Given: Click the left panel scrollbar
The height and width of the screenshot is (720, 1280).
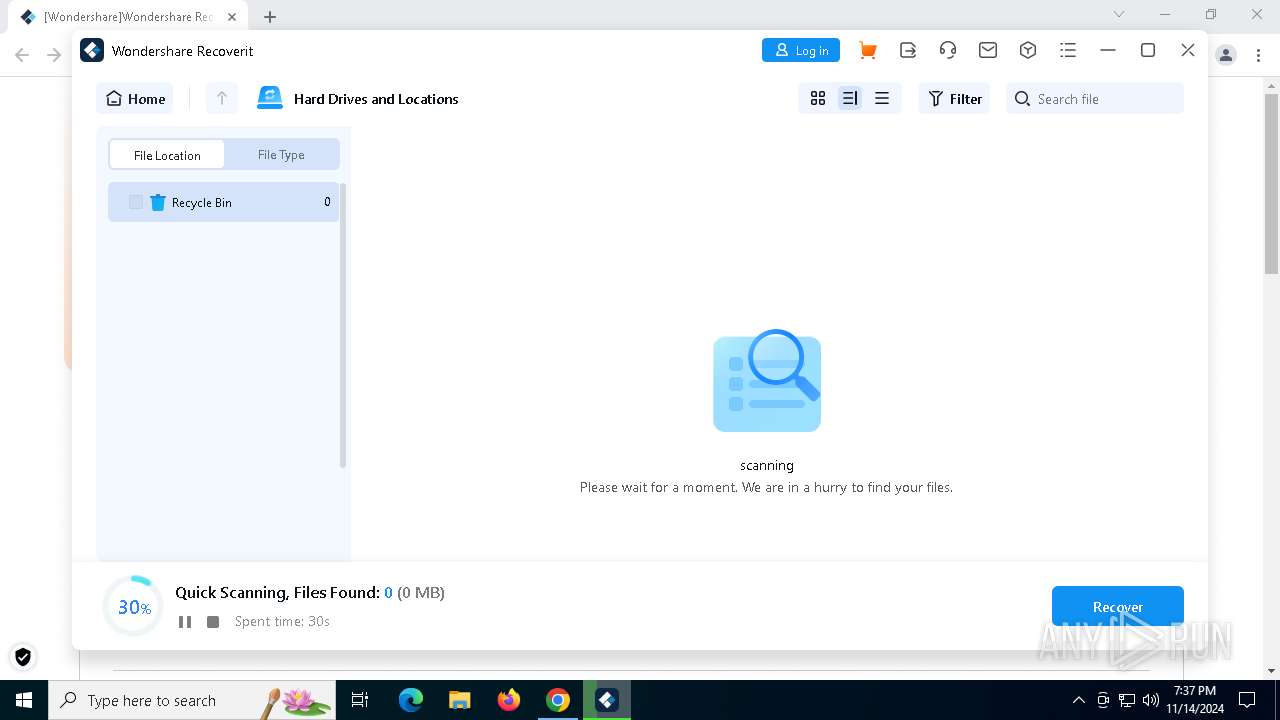Looking at the screenshot, I should (x=343, y=326).
